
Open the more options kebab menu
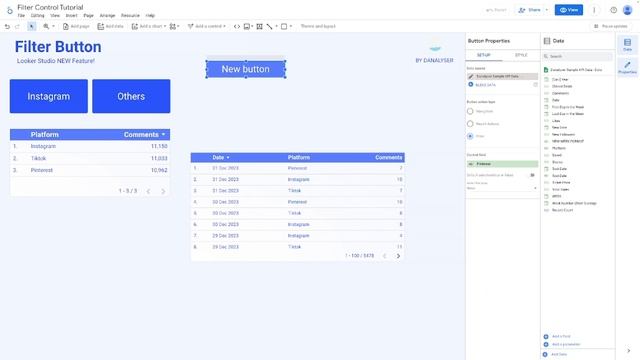click(x=594, y=10)
